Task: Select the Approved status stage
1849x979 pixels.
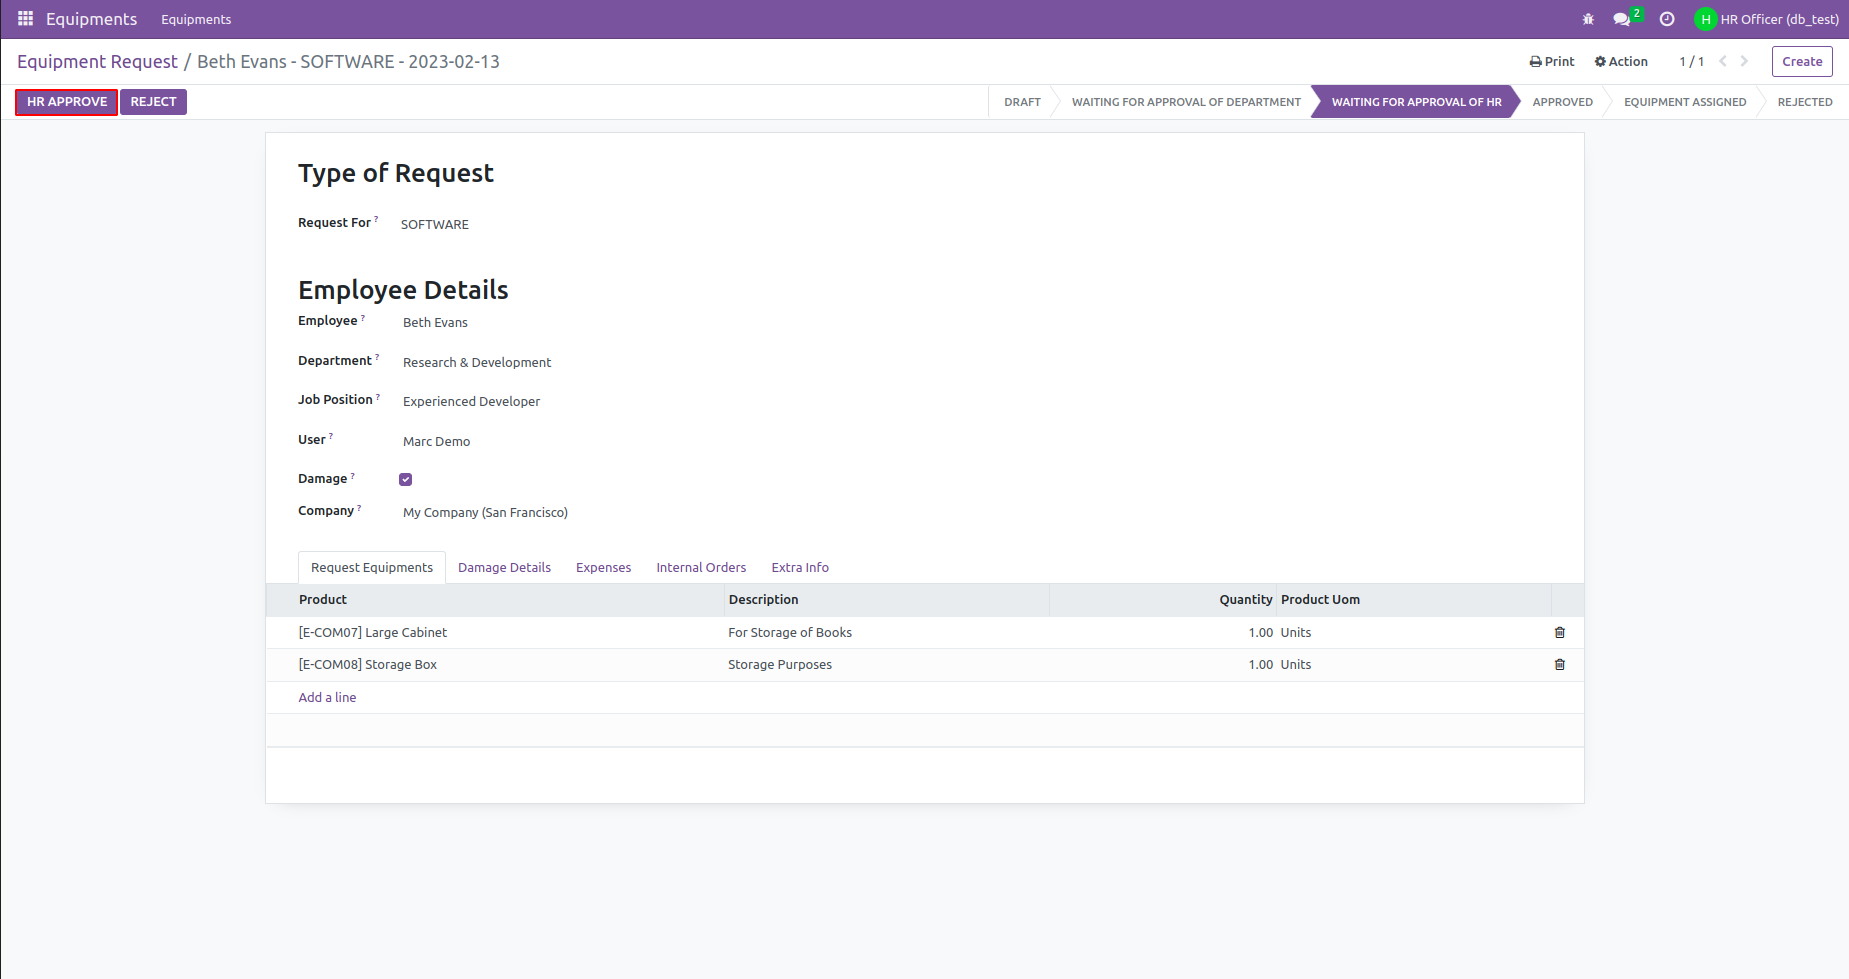Action: pyautogui.click(x=1562, y=102)
